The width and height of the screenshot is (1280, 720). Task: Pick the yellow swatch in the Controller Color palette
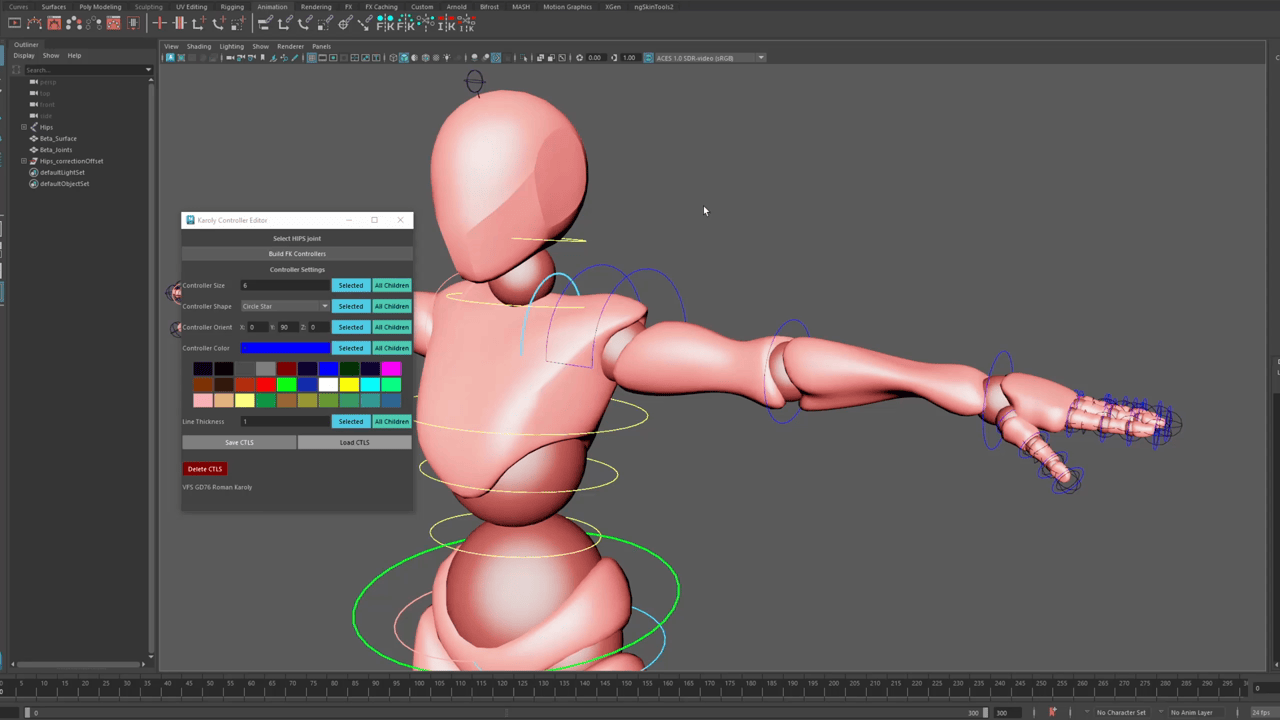click(349, 384)
